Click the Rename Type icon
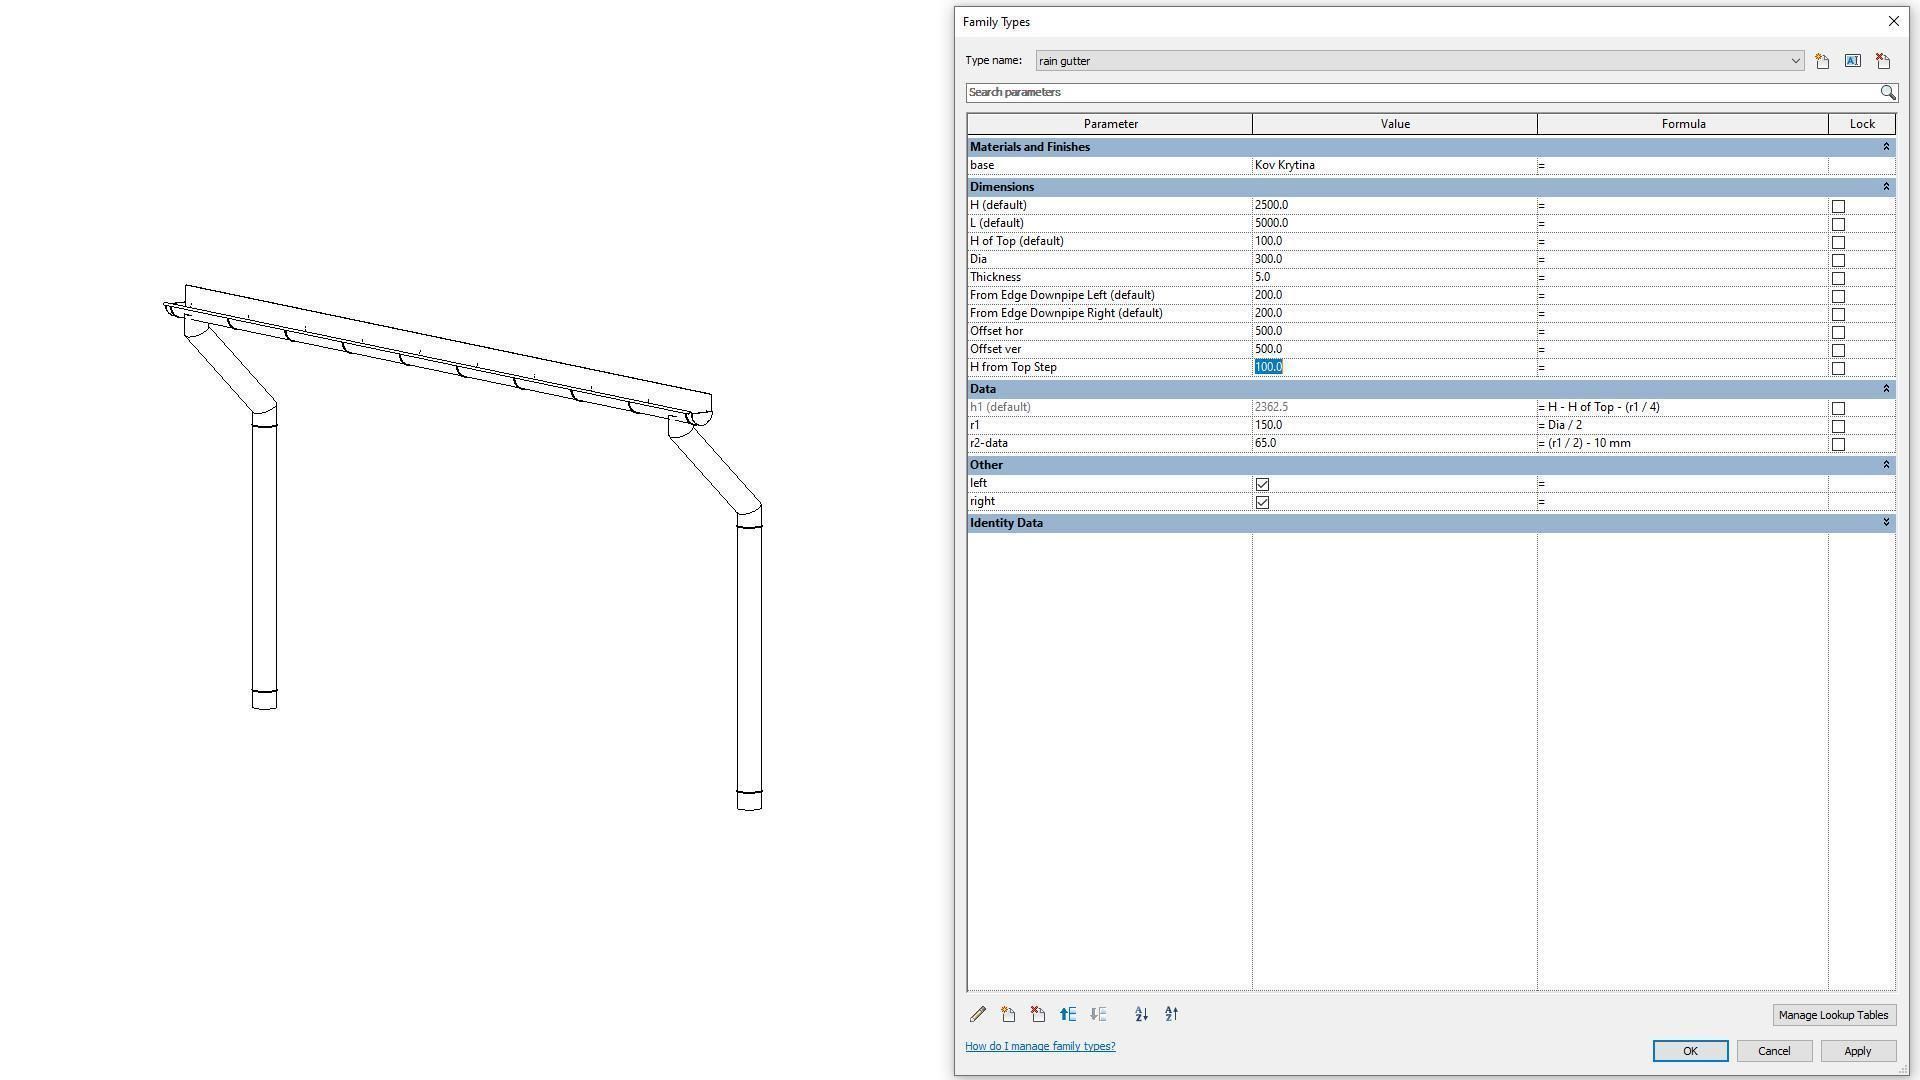1920x1080 pixels. point(1852,61)
